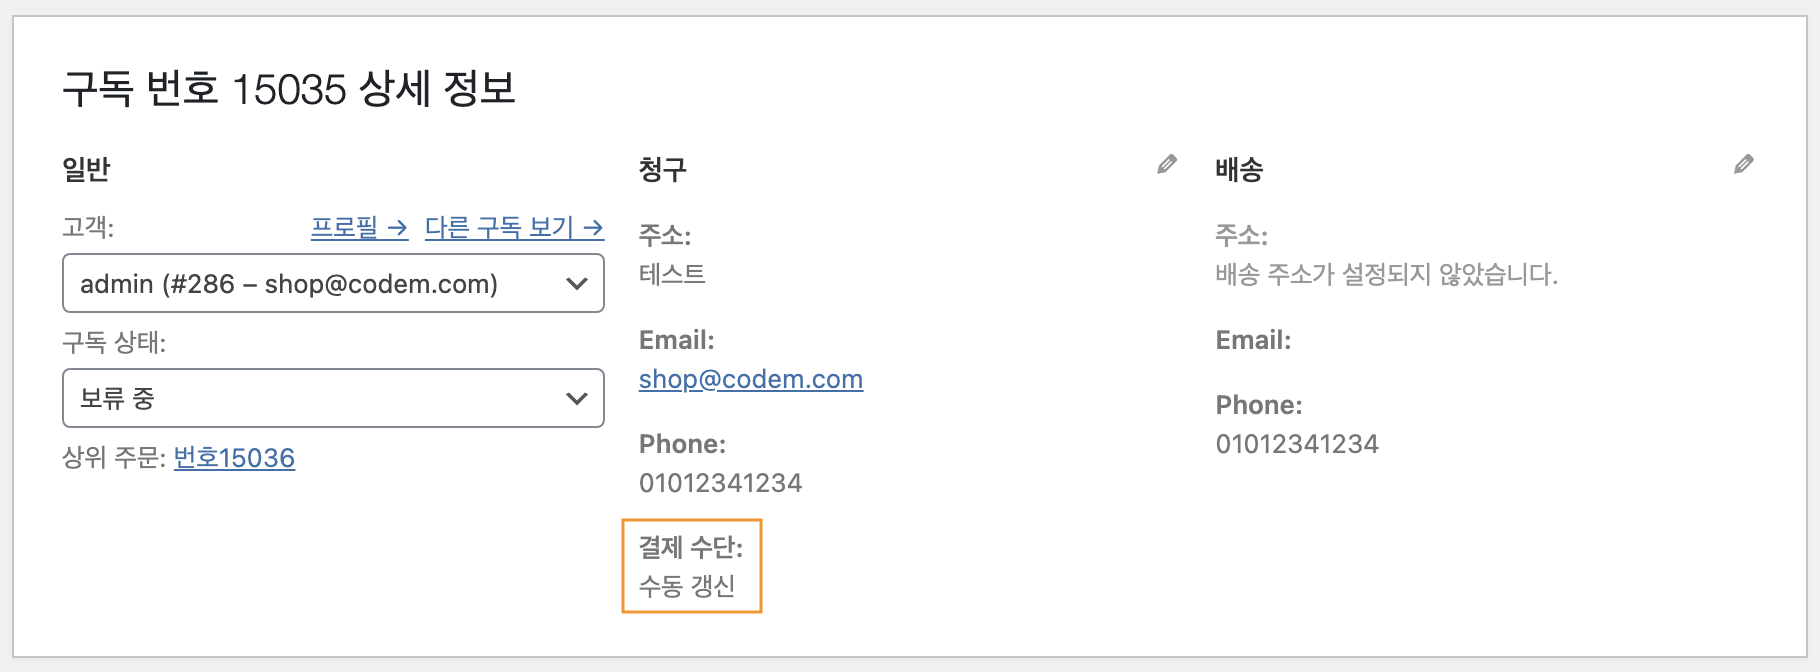Open parent order 번호15036 link
This screenshot has height=672, width=1820.
(x=234, y=458)
